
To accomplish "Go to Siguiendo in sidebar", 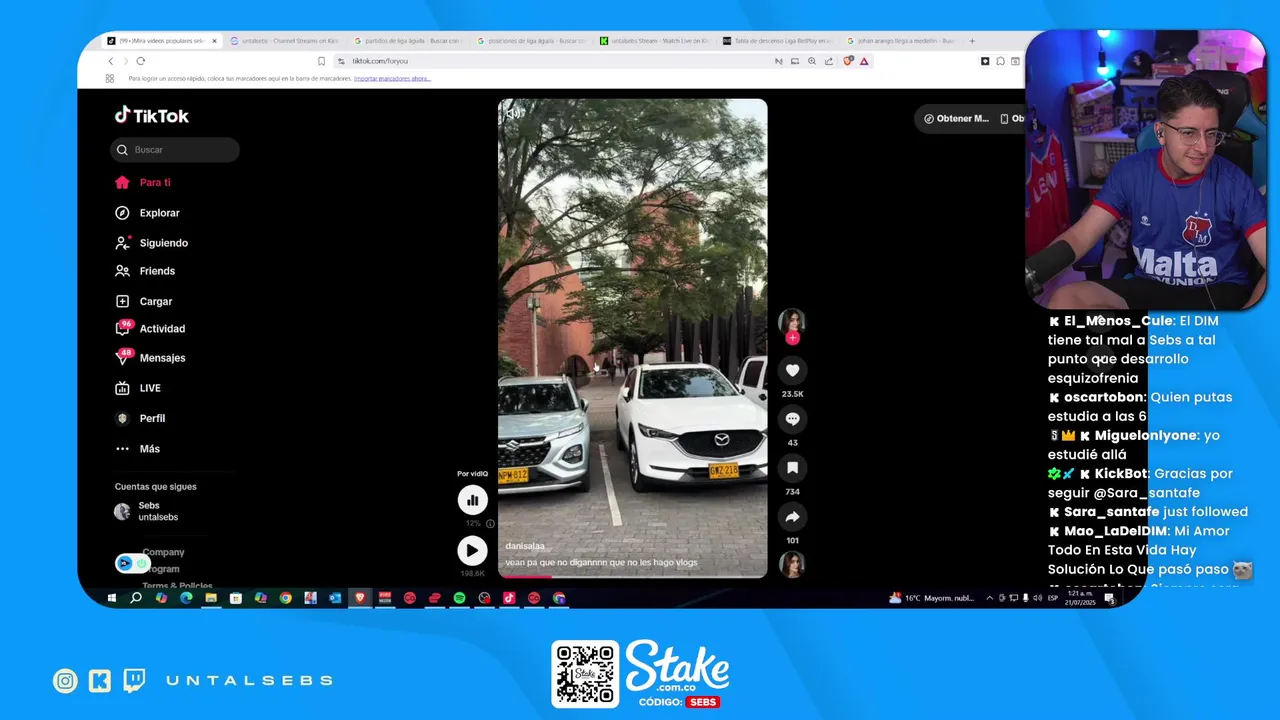I will [x=151, y=243].
